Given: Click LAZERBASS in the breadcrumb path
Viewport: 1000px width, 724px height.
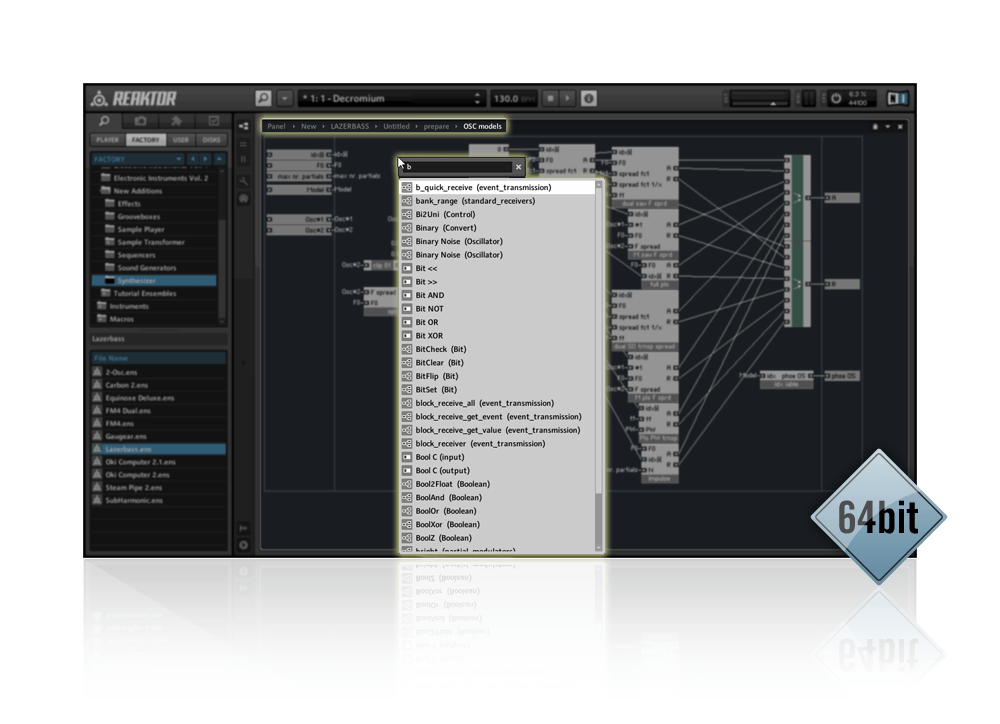Looking at the screenshot, I should tap(349, 127).
